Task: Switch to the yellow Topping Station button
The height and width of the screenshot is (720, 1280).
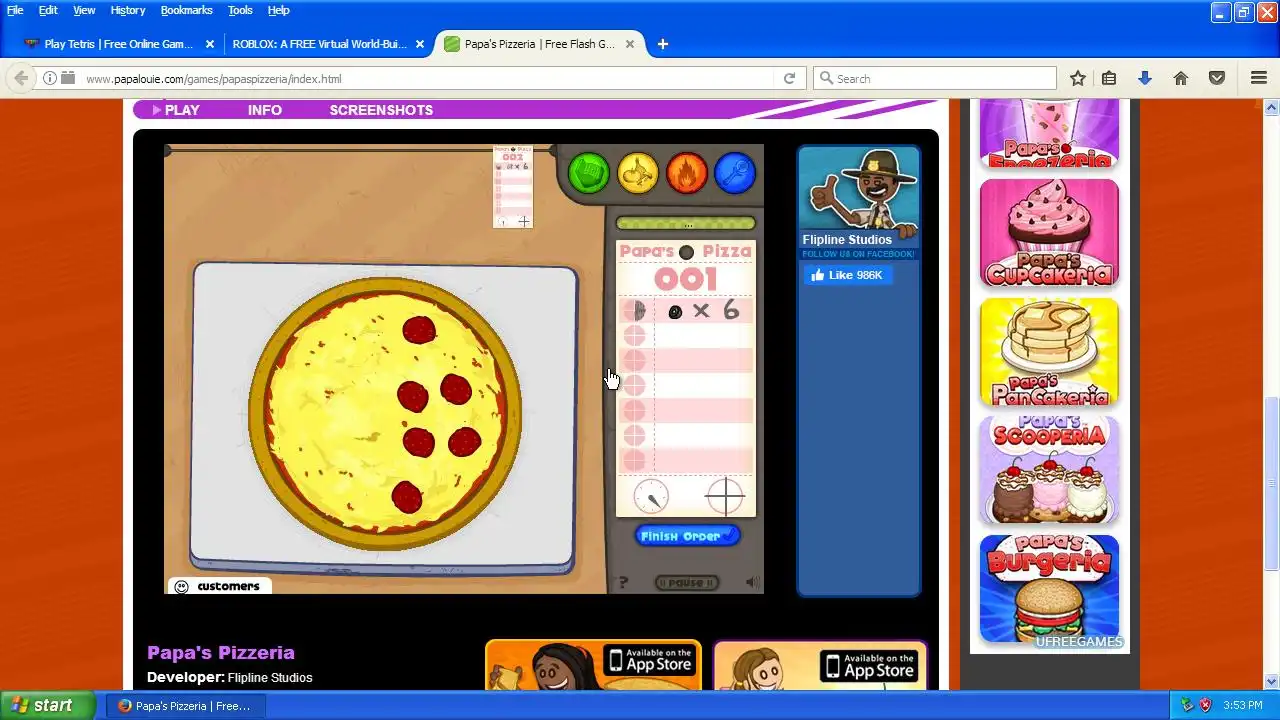Action: coord(637,173)
